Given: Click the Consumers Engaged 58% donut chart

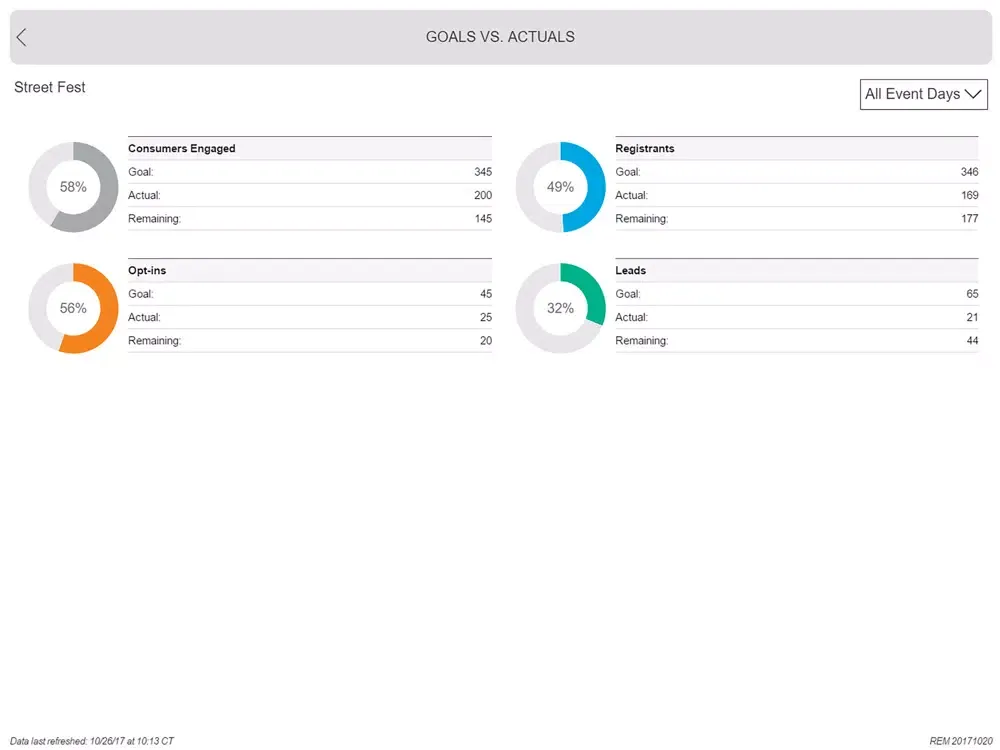Looking at the screenshot, I should coord(73,187).
